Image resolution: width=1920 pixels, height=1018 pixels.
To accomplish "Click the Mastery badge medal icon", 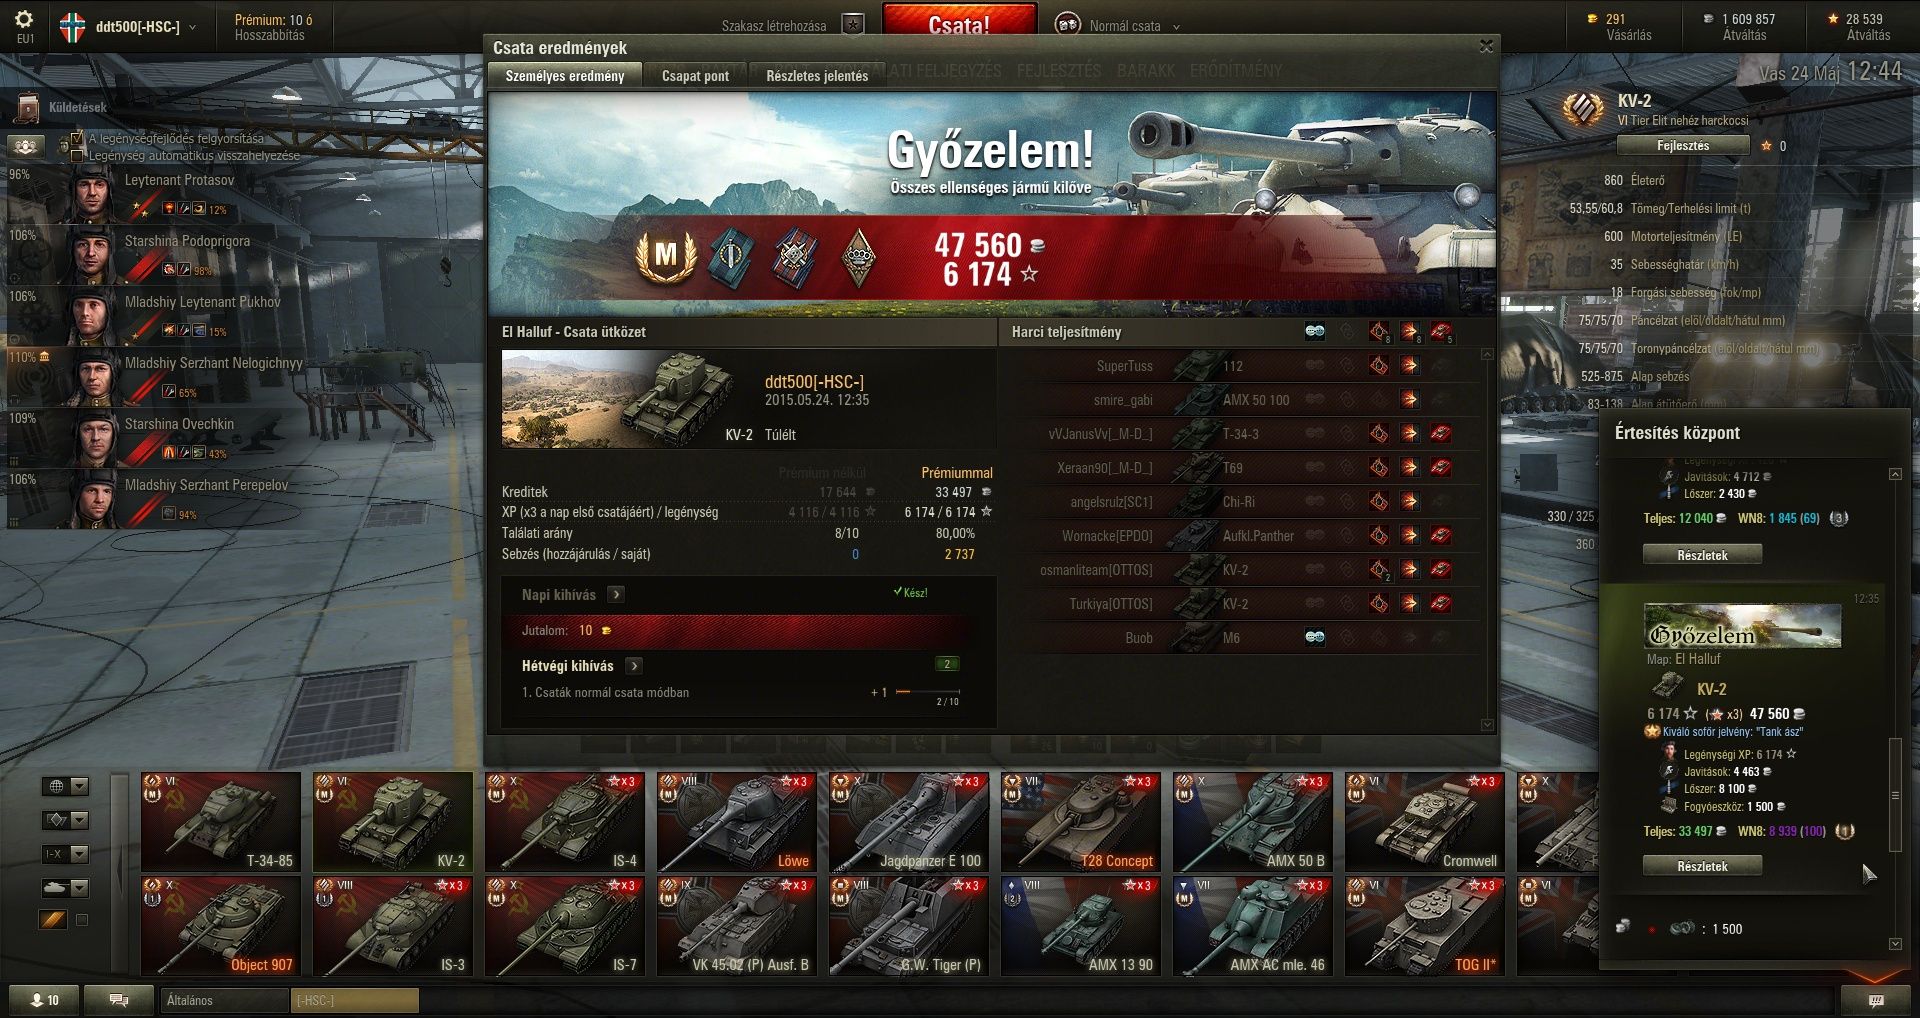I will [665, 256].
